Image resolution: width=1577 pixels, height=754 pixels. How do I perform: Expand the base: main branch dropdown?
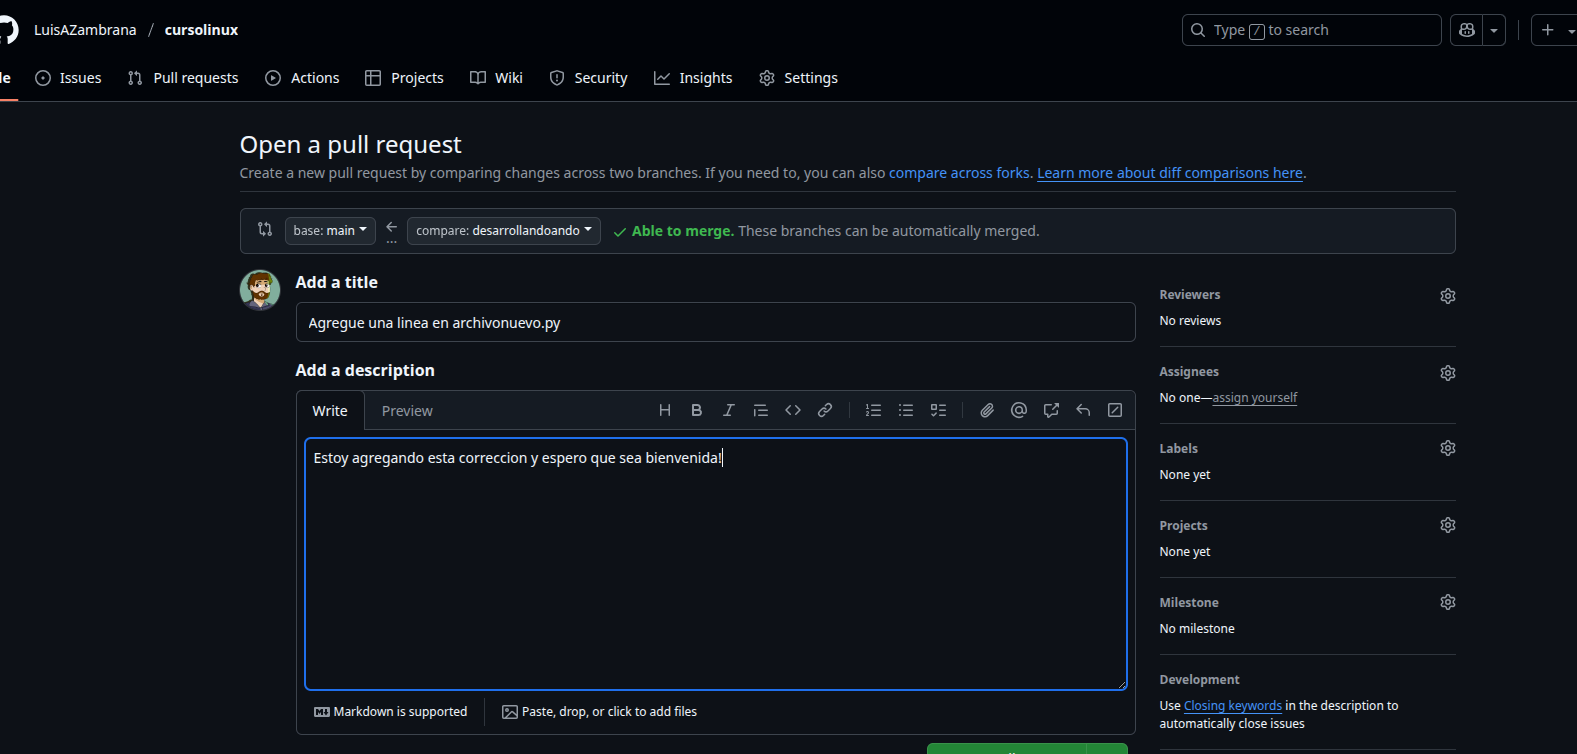pos(330,231)
